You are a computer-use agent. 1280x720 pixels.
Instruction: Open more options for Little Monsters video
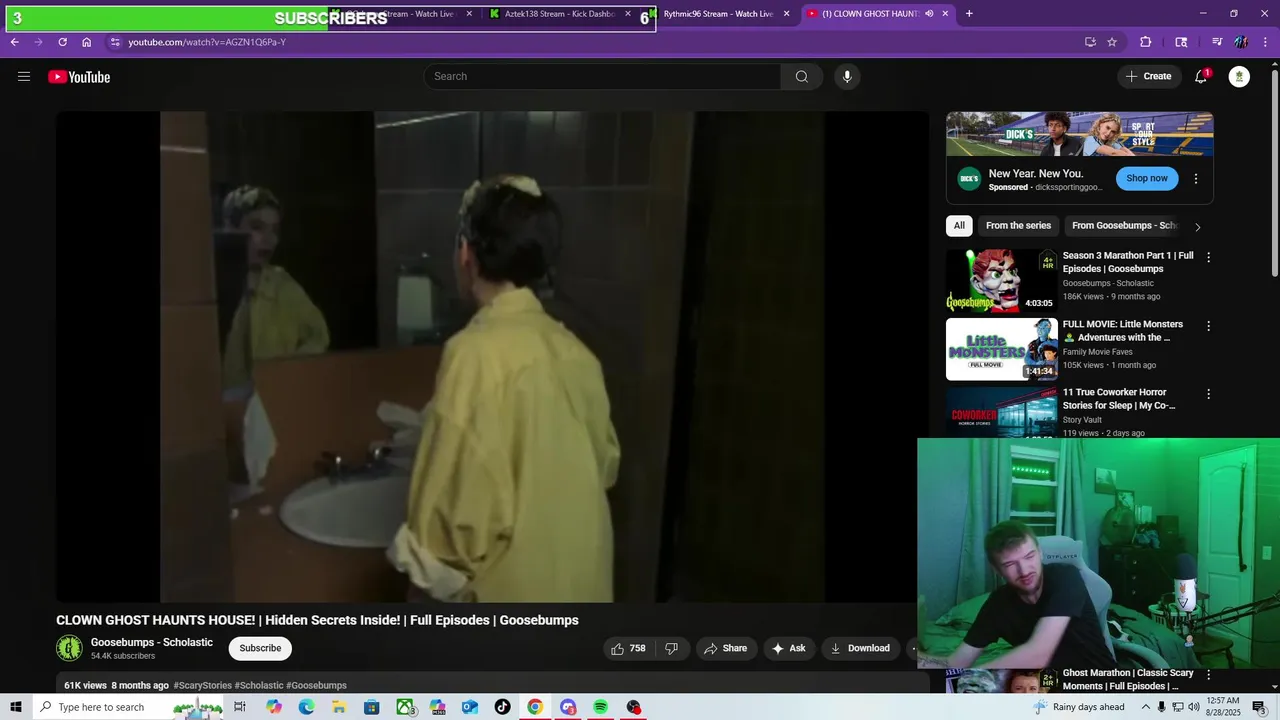click(1208, 326)
